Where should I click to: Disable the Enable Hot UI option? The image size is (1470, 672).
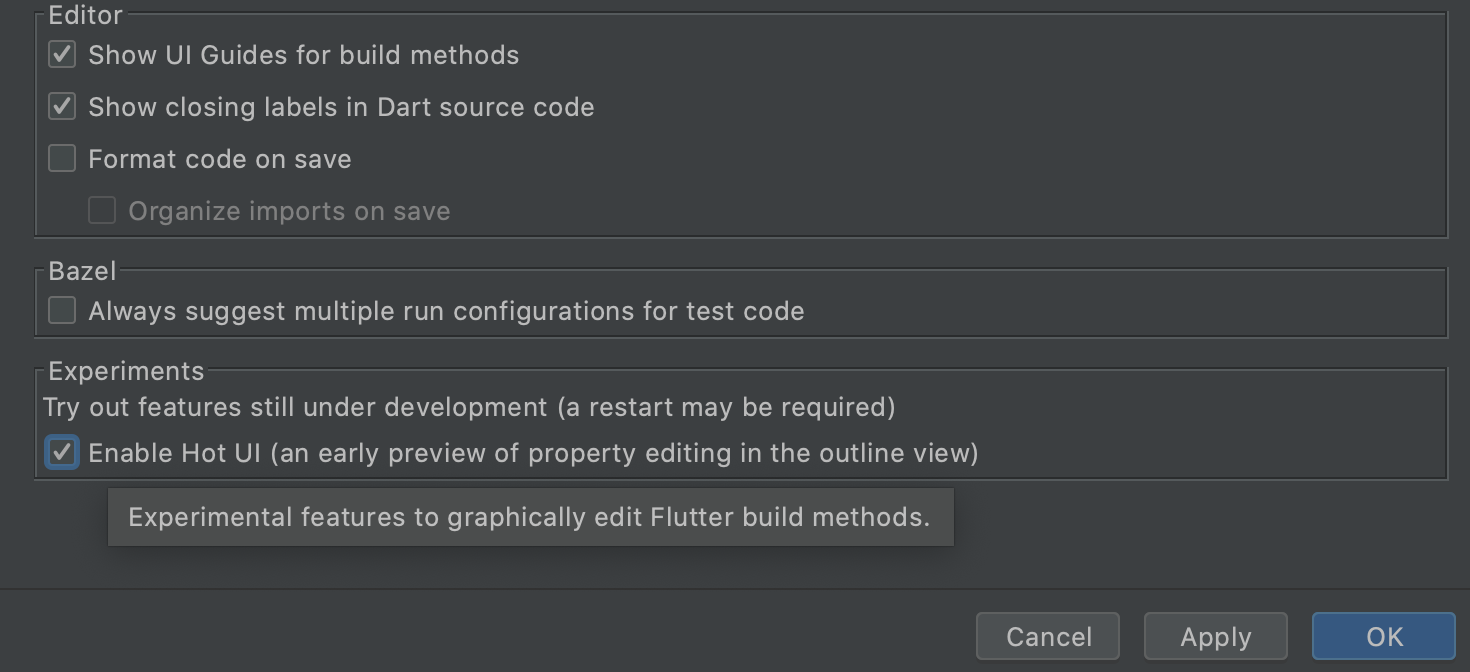point(61,452)
